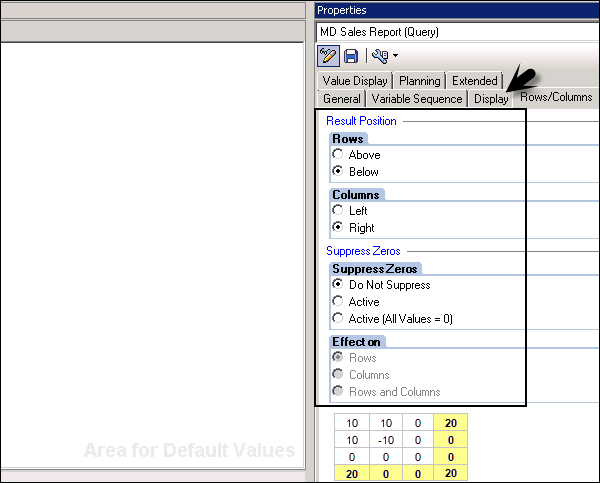The image size is (600, 483).
Task: Click the pencil edit mode icon
Action: click(328, 55)
